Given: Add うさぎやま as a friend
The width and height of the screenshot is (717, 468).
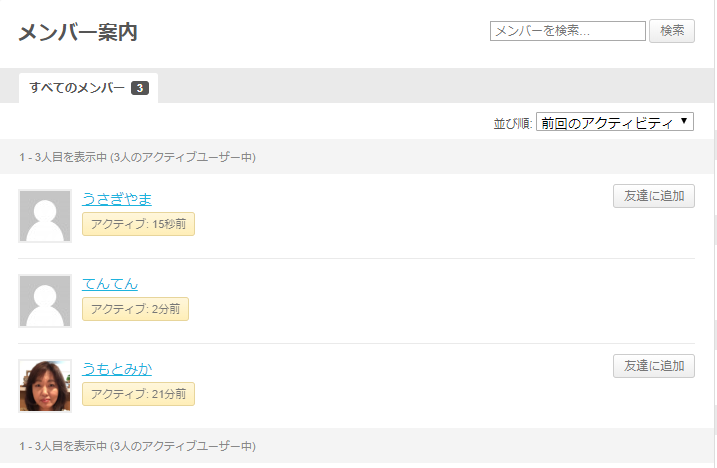Looking at the screenshot, I should pyautogui.click(x=653, y=196).
